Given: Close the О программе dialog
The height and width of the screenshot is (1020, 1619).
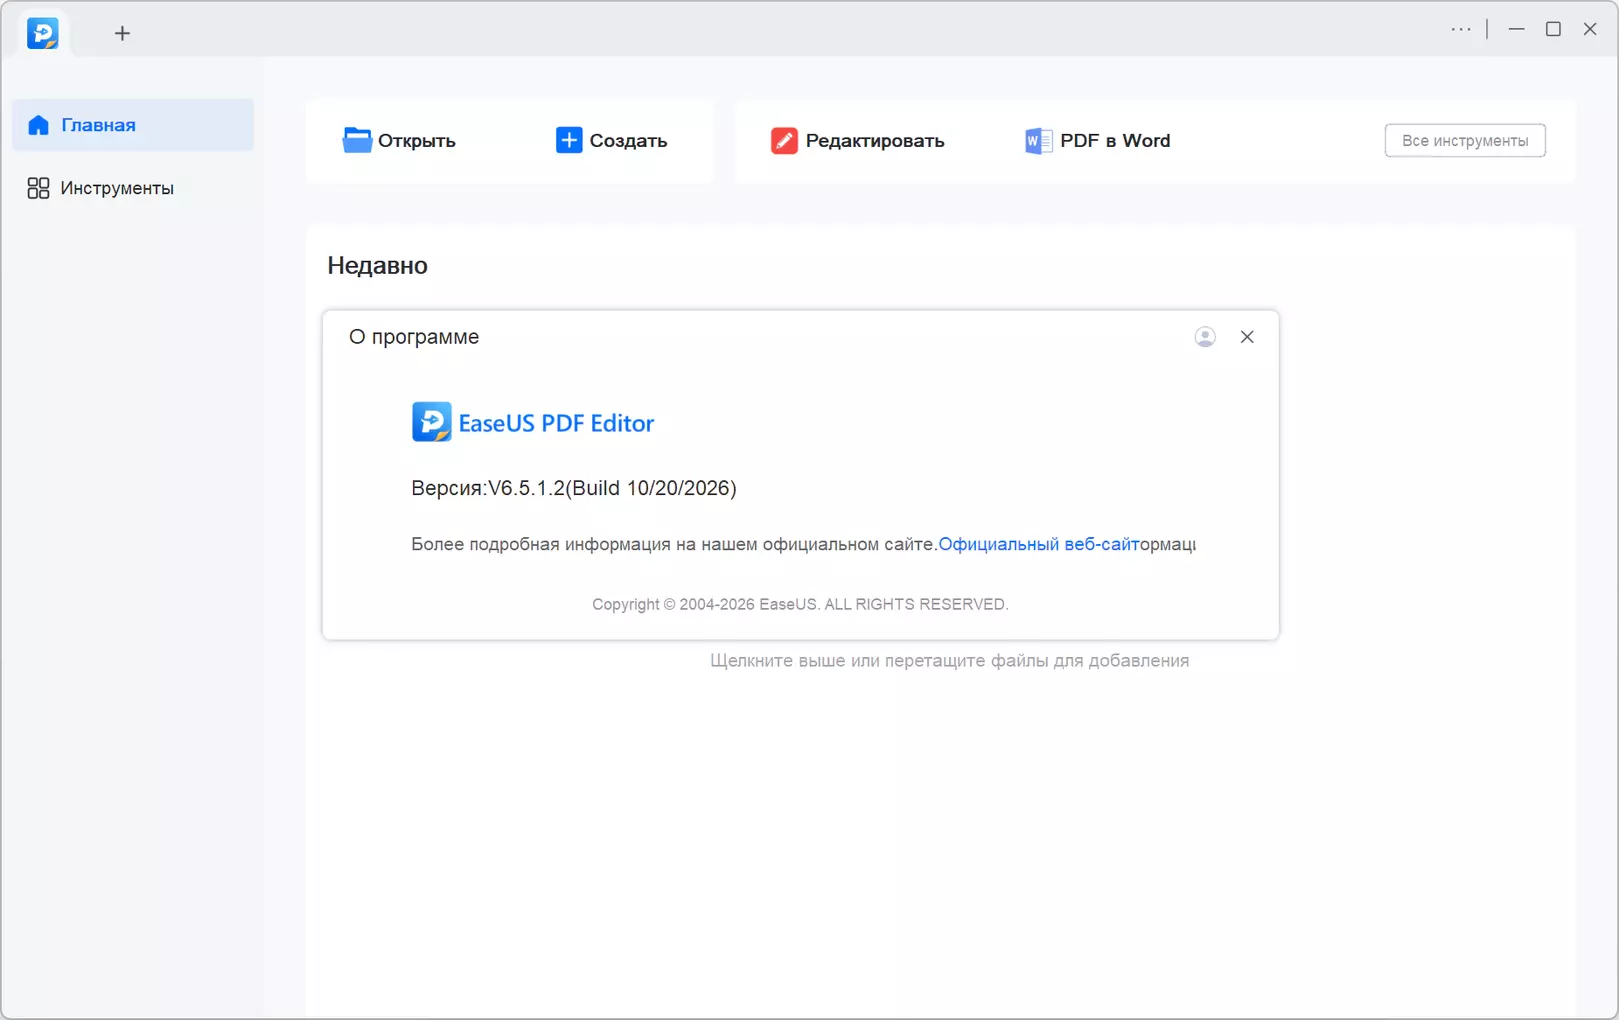Looking at the screenshot, I should pyautogui.click(x=1247, y=337).
